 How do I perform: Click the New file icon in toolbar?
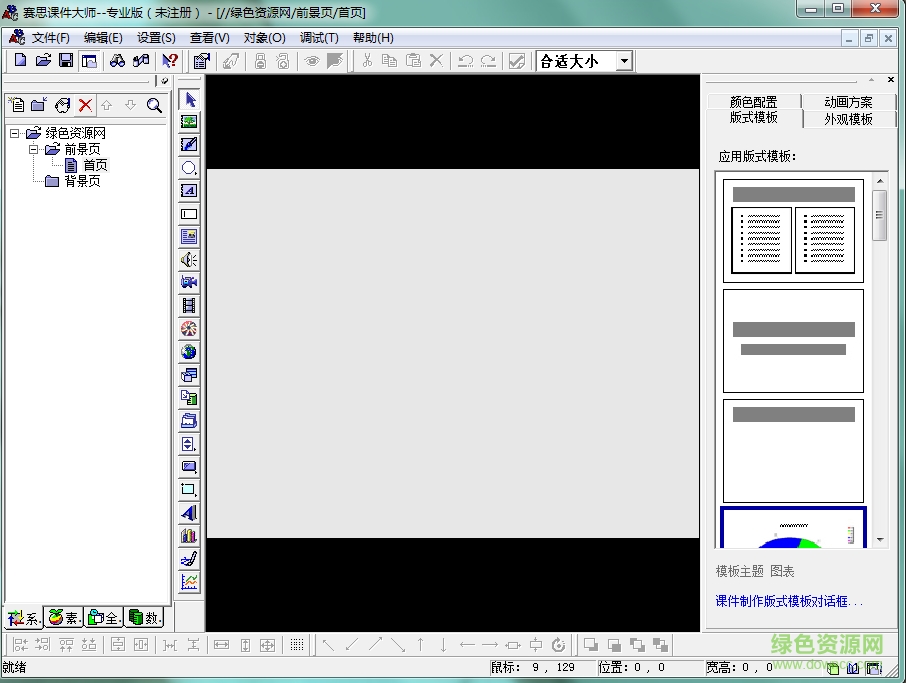20,60
